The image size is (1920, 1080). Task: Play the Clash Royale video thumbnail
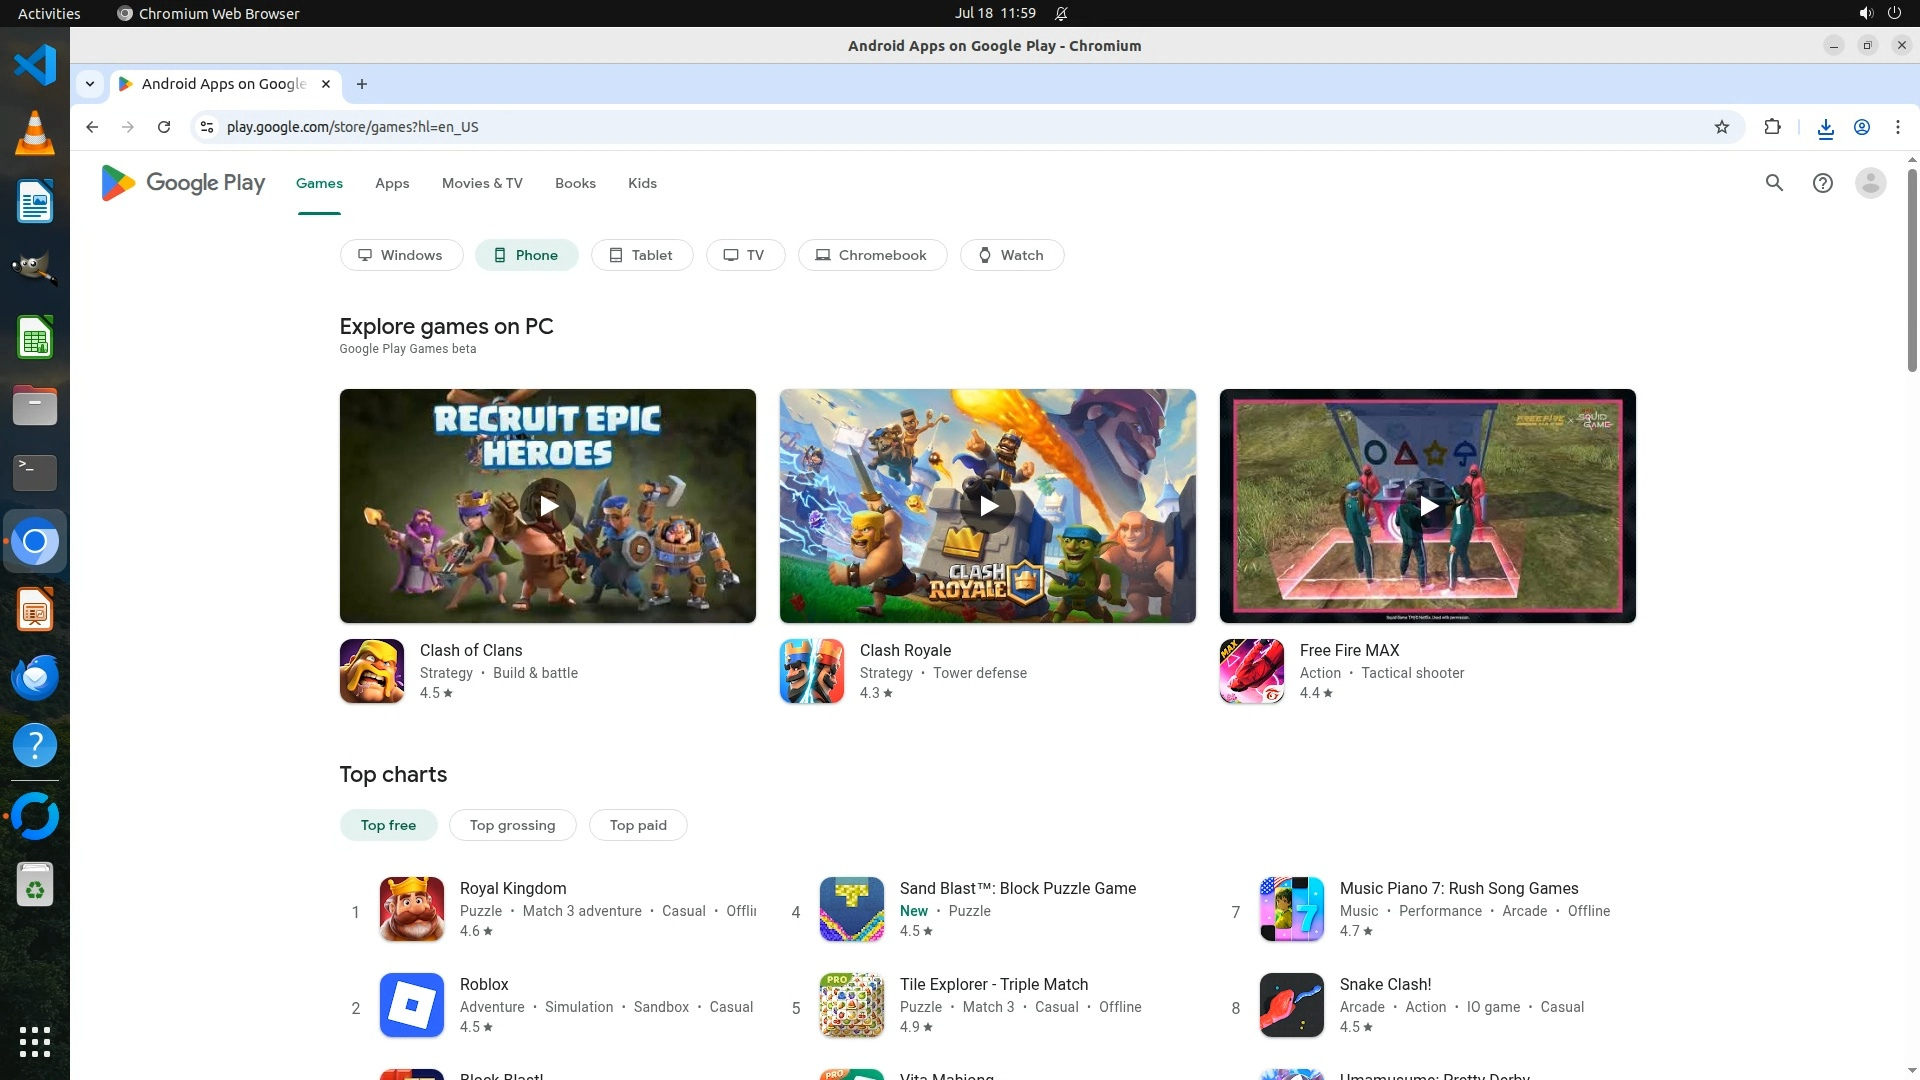(x=987, y=506)
